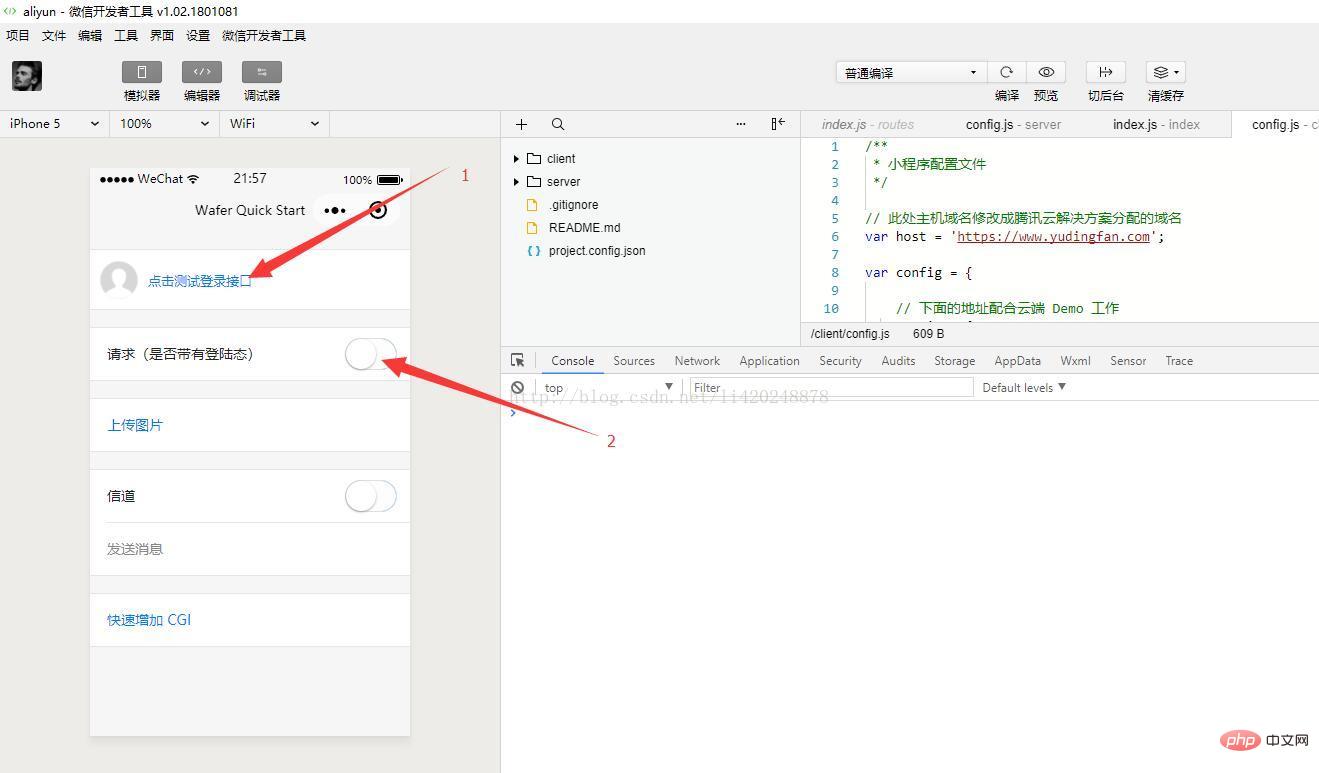Open the 界面 menu
The image size is (1319, 773).
click(x=162, y=36)
